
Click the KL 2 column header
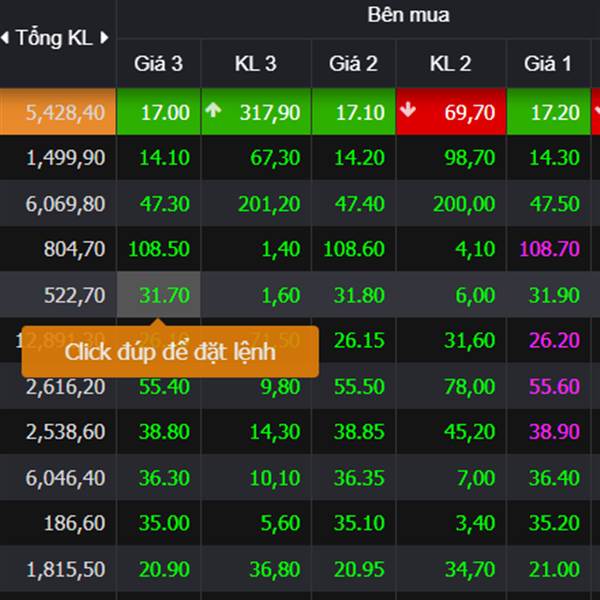click(450, 64)
